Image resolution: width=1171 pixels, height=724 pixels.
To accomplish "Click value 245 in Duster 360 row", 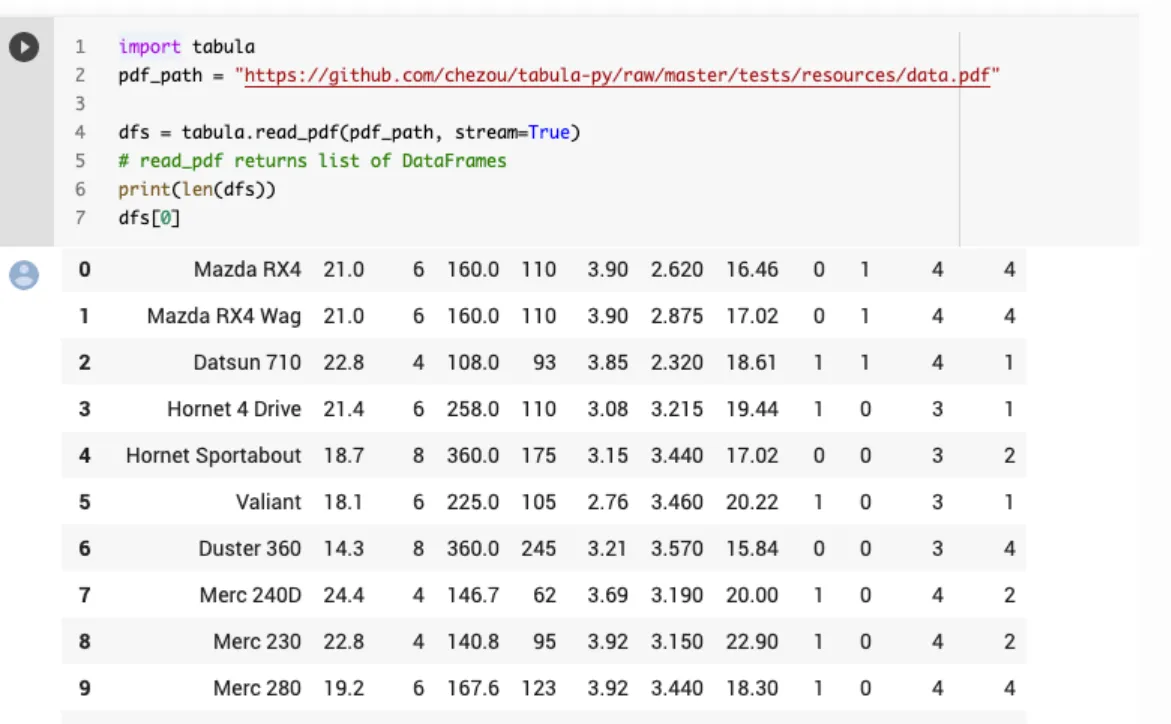I will click(538, 548).
